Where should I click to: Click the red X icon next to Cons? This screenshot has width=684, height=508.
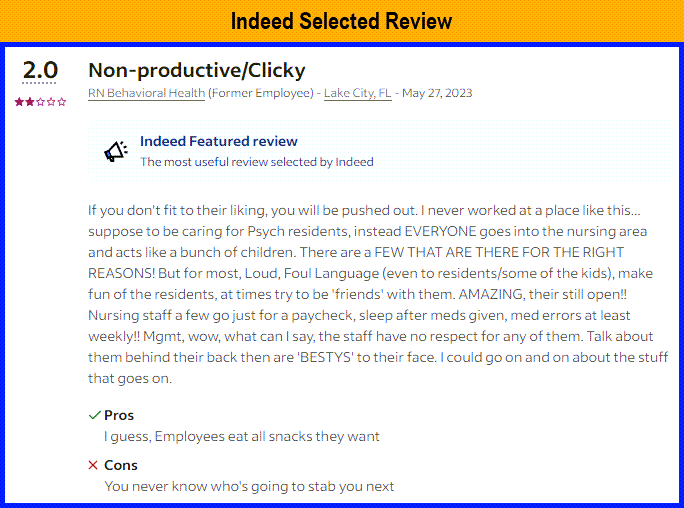[x=93, y=465]
